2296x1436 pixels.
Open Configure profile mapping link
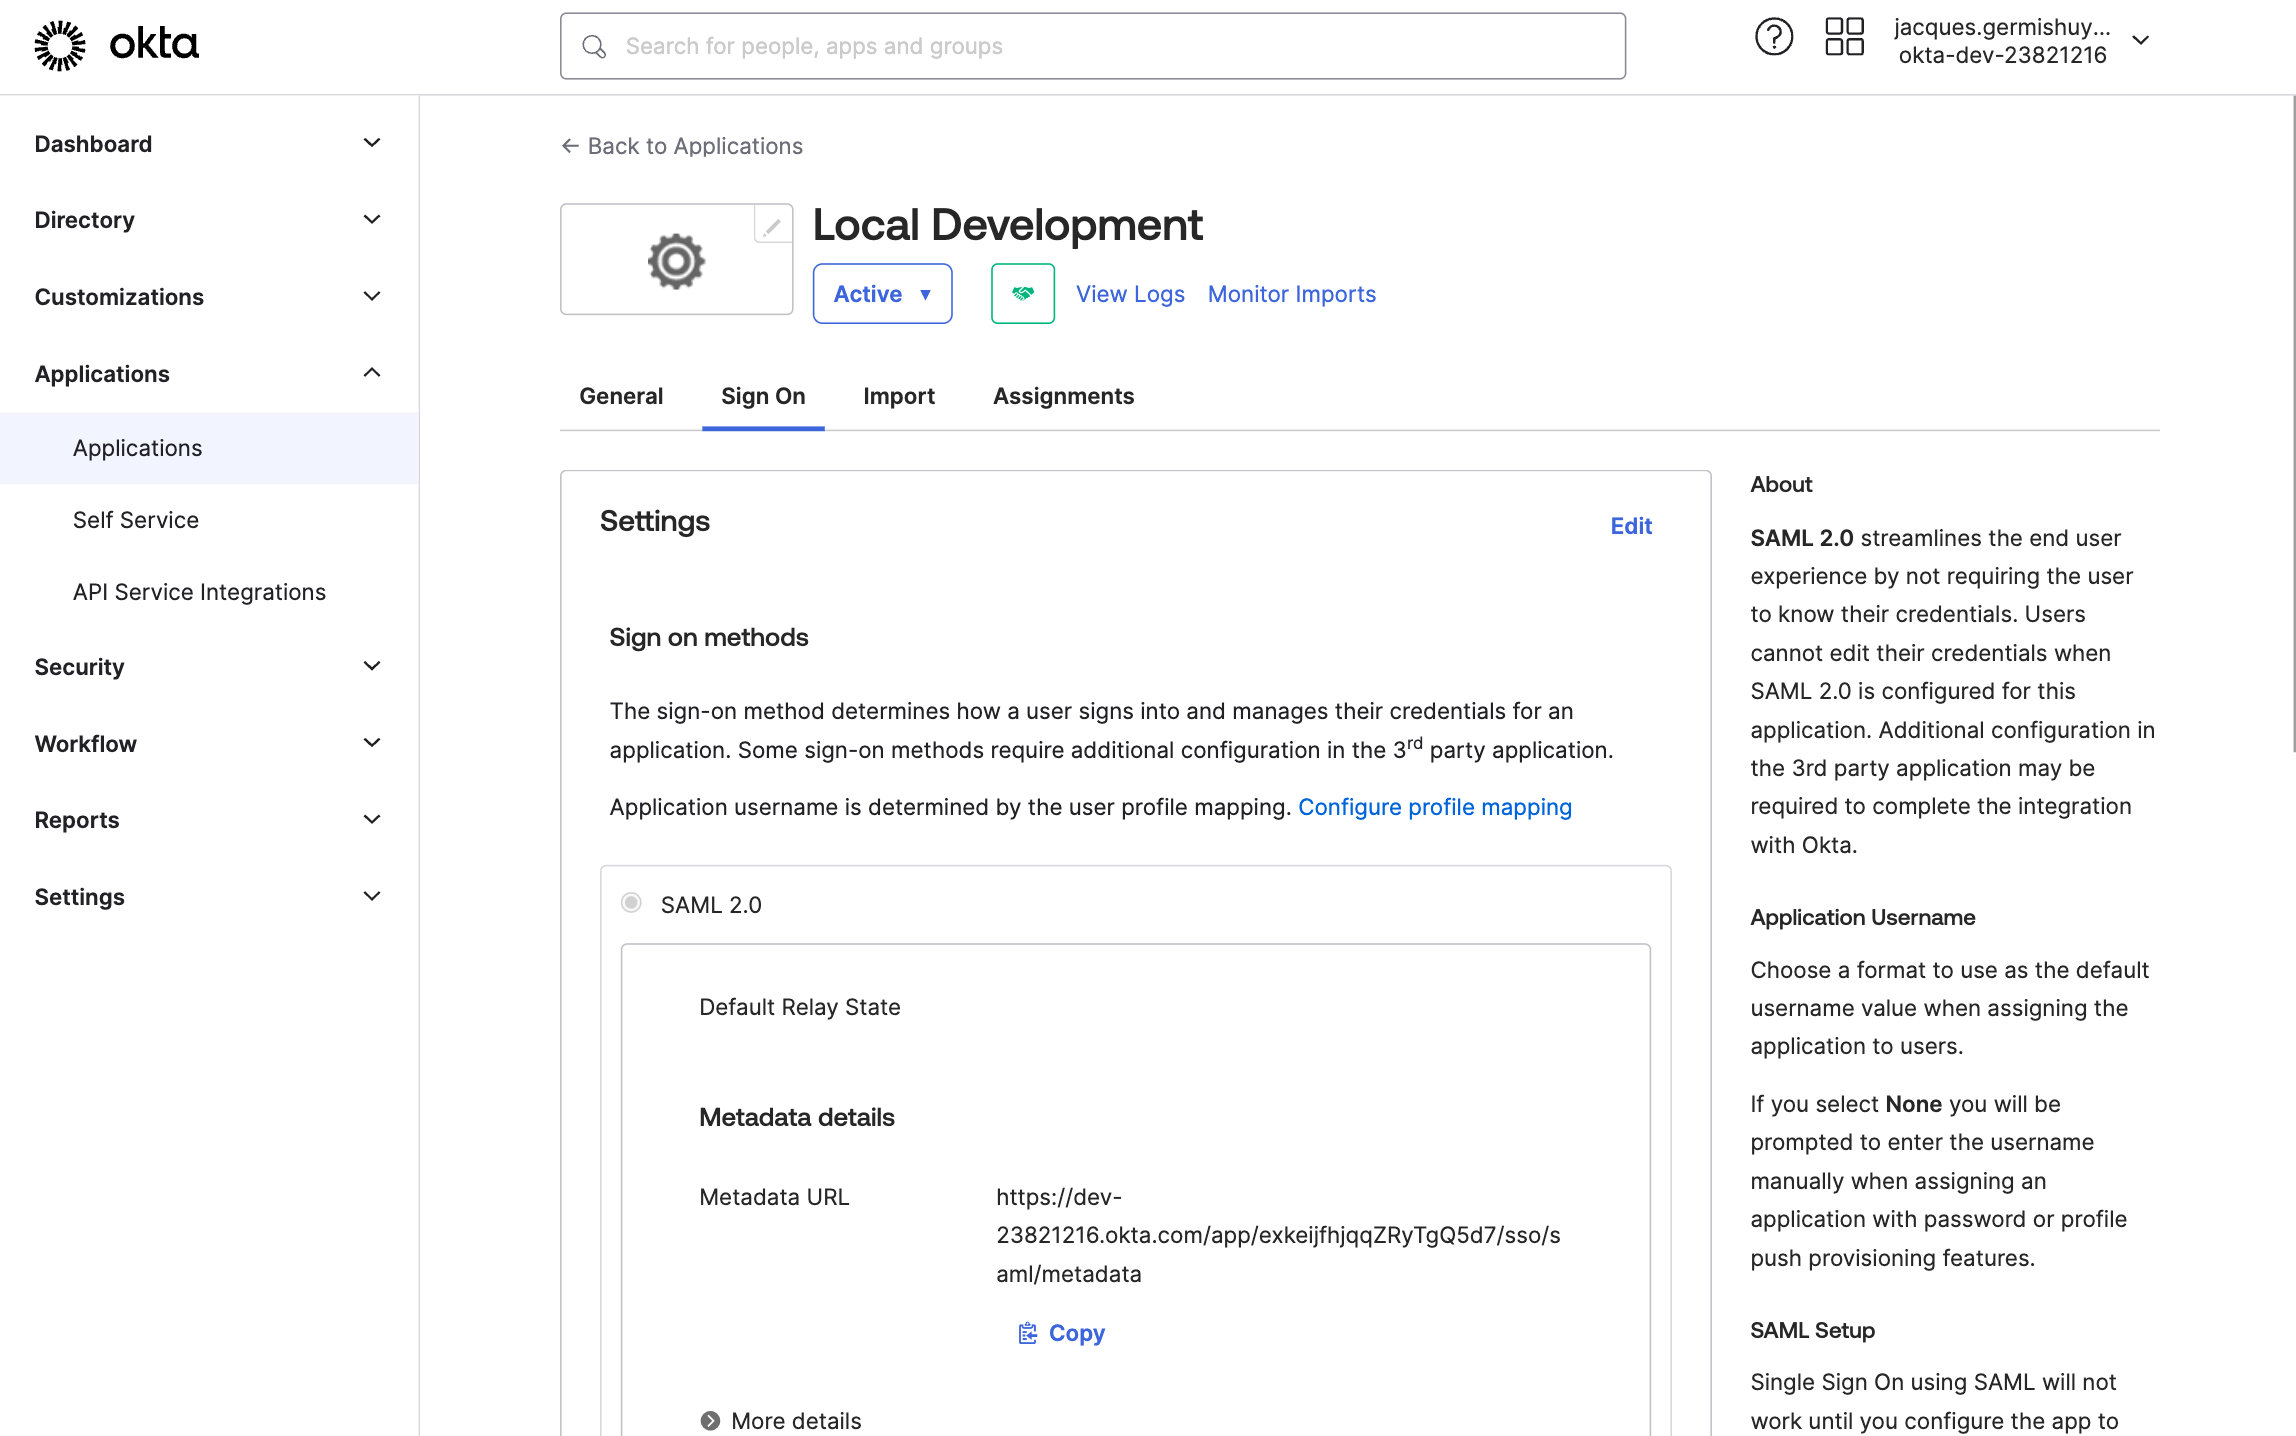1434,807
